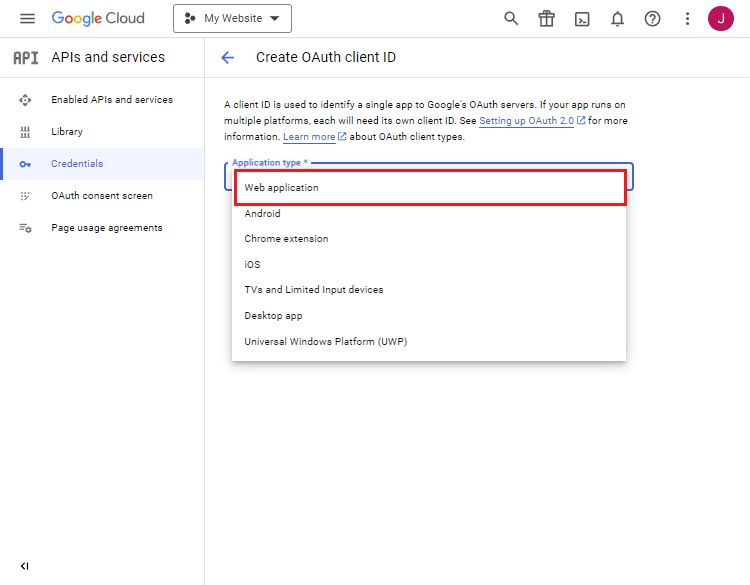750x585 pixels.
Task: Go back using the blue arrow
Action: tap(228, 58)
